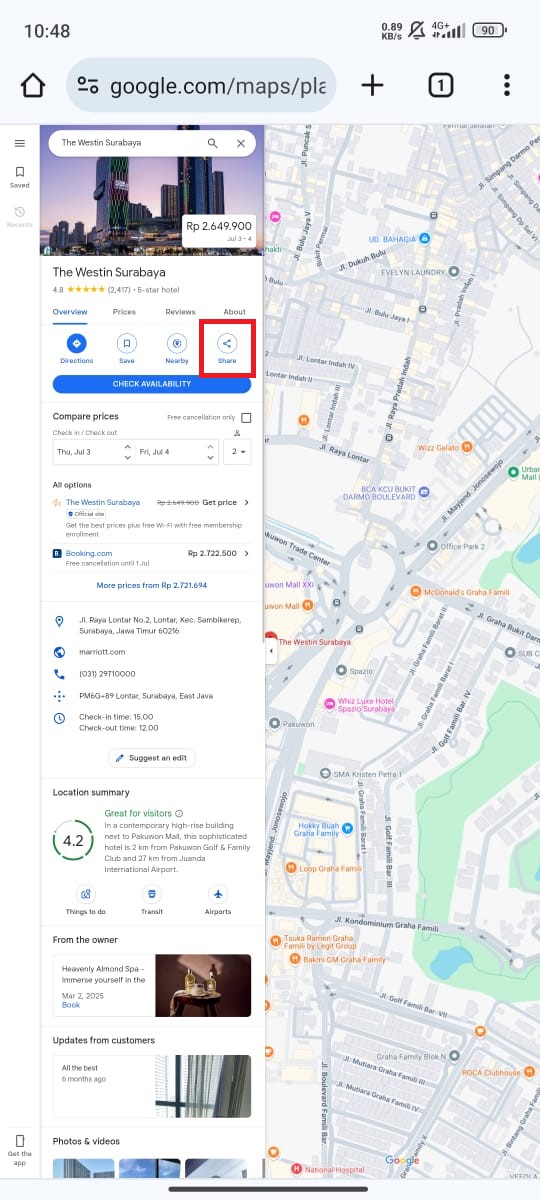
Task: Open the hamburger menu in sidebar
Action: click(x=19, y=143)
